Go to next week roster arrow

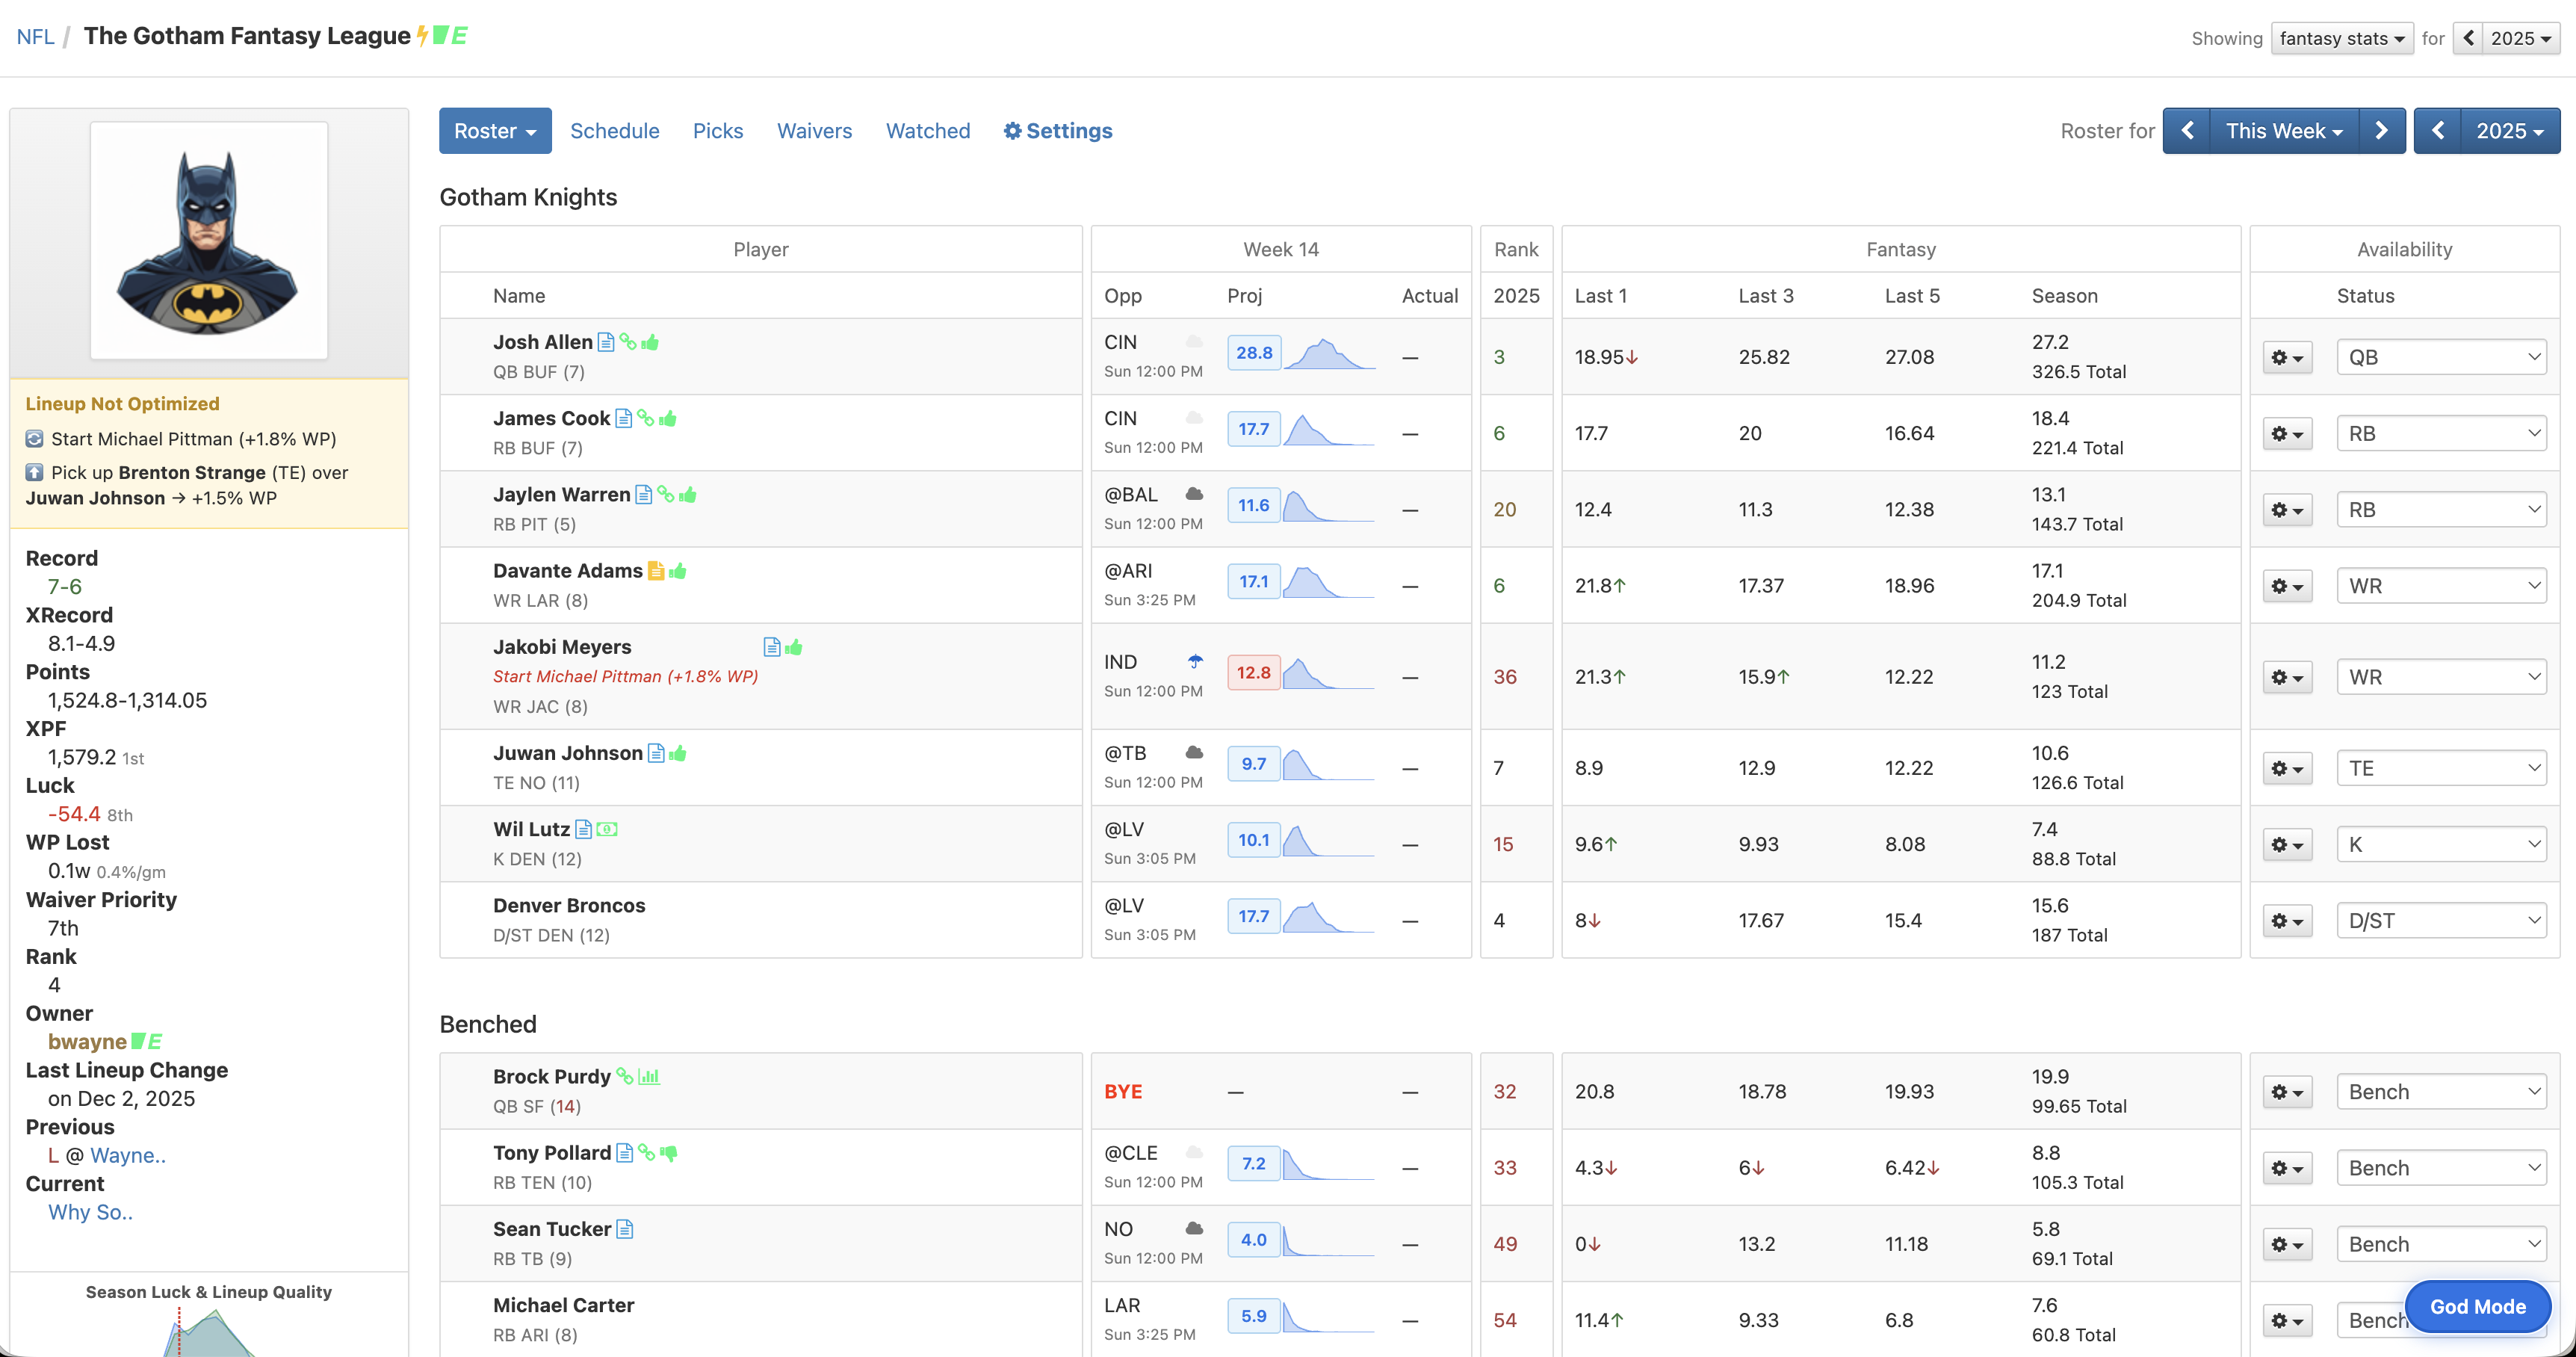tap(2381, 131)
